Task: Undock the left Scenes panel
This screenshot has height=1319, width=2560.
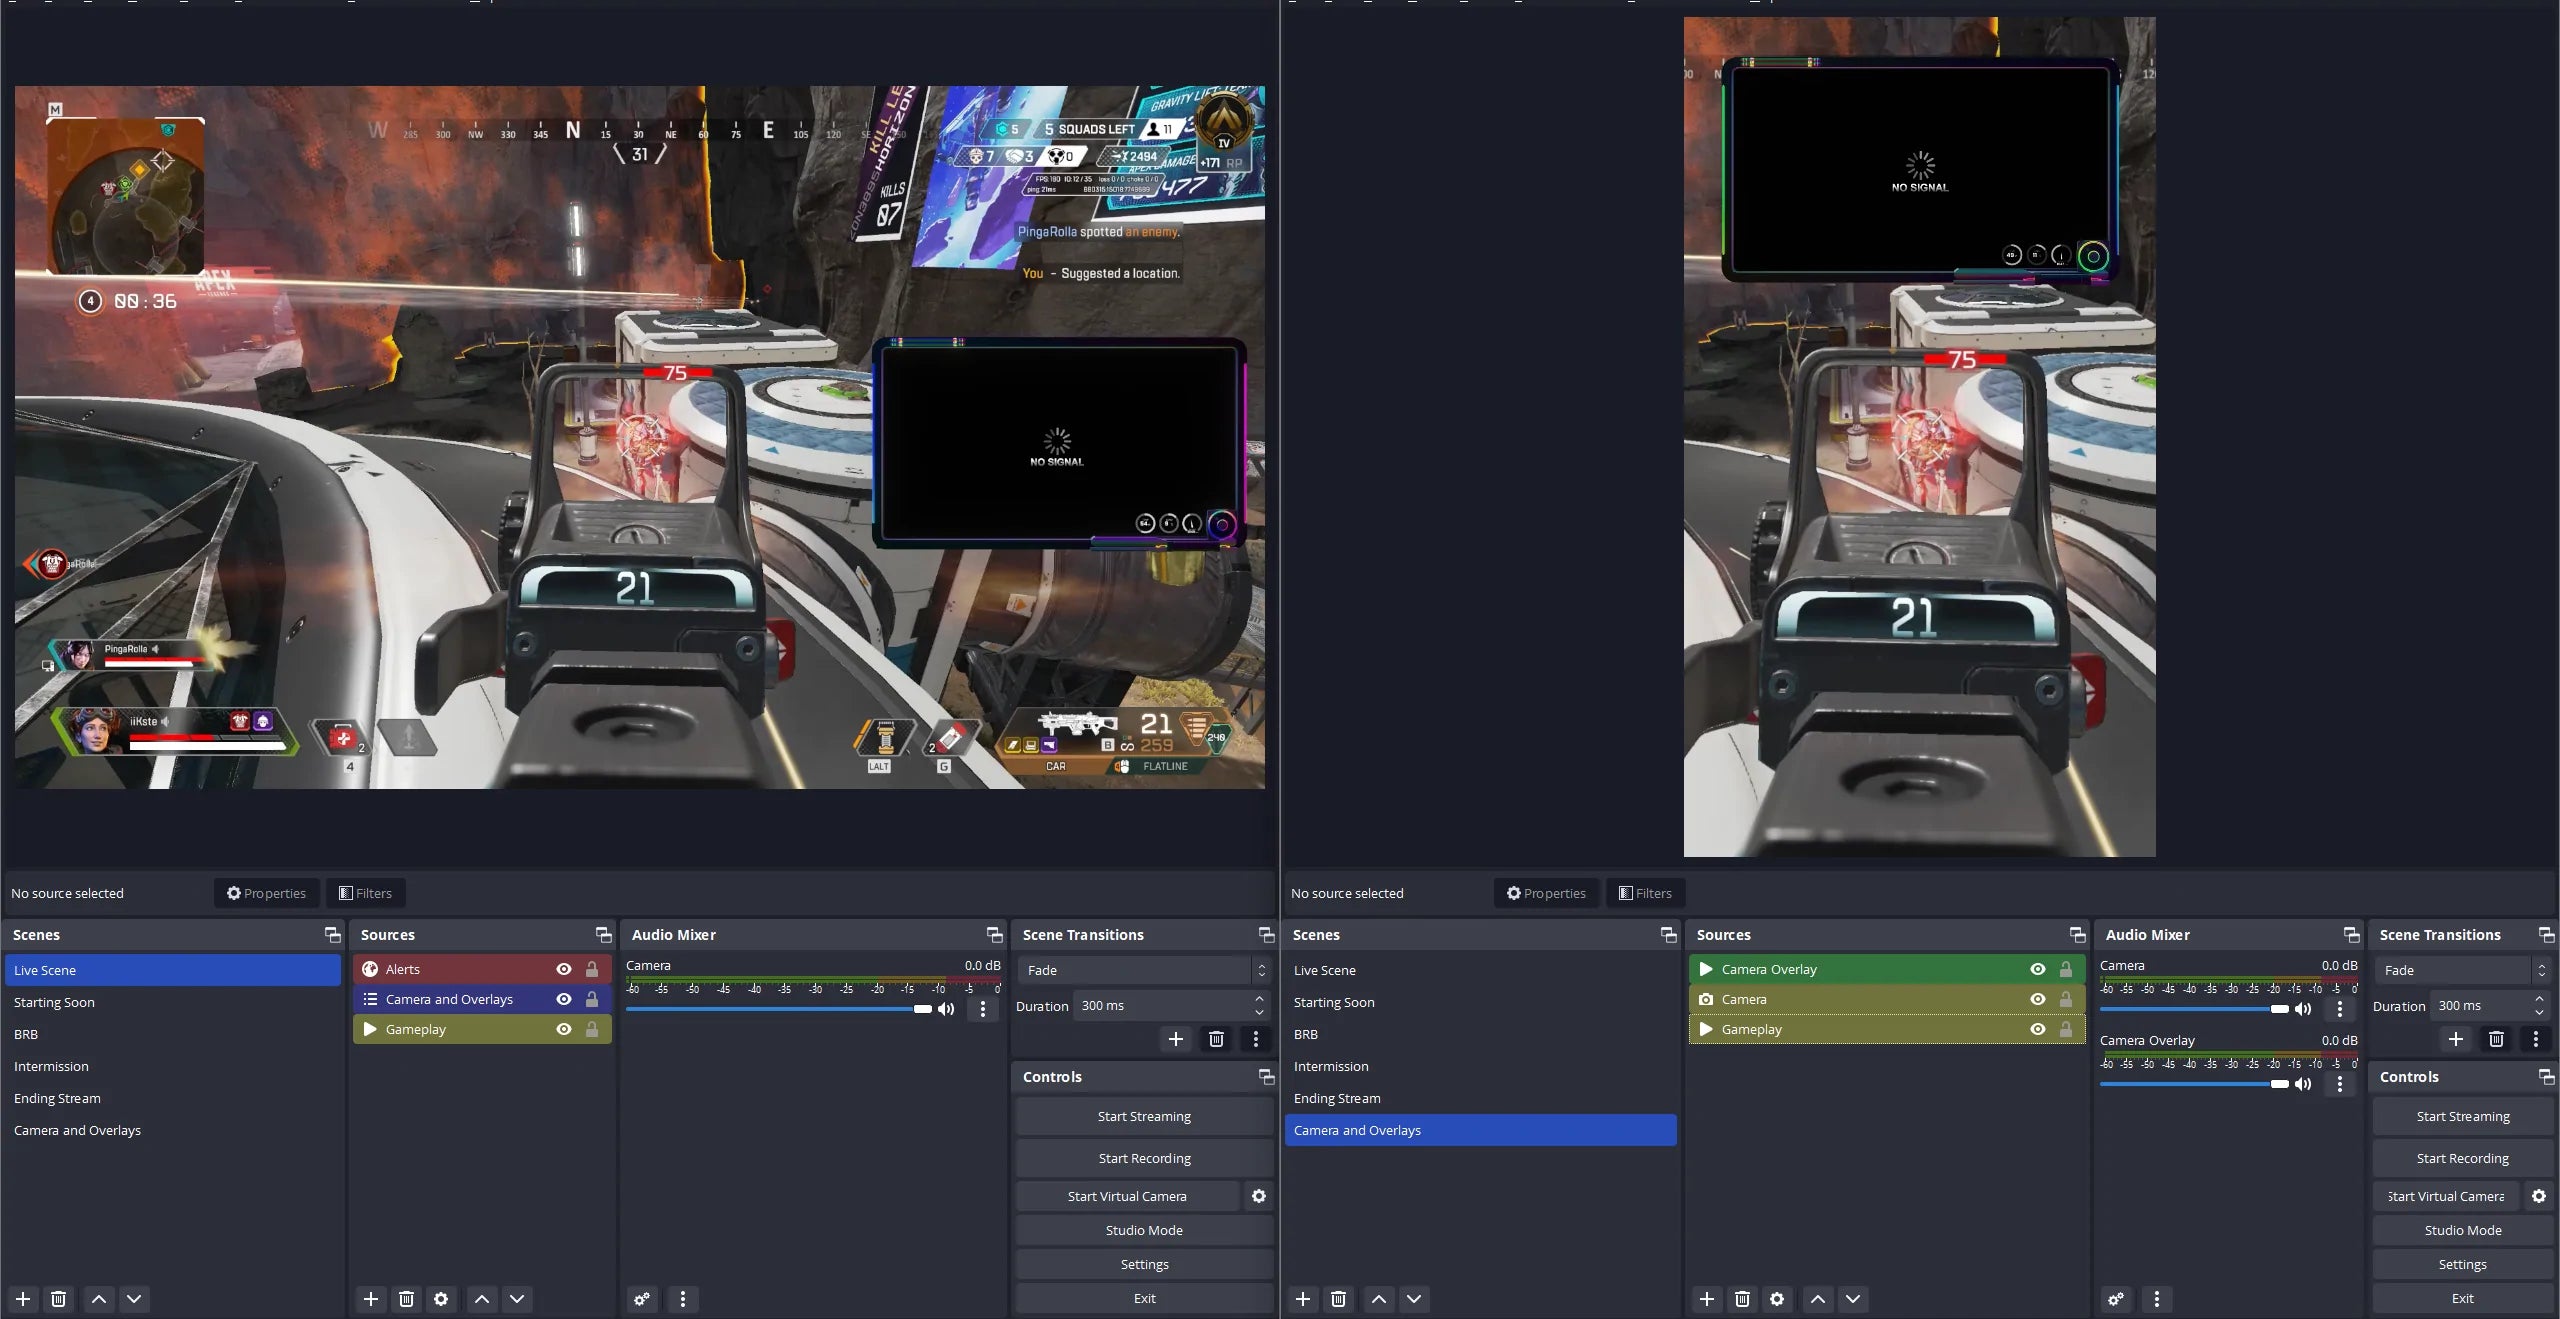Action: [332, 934]
